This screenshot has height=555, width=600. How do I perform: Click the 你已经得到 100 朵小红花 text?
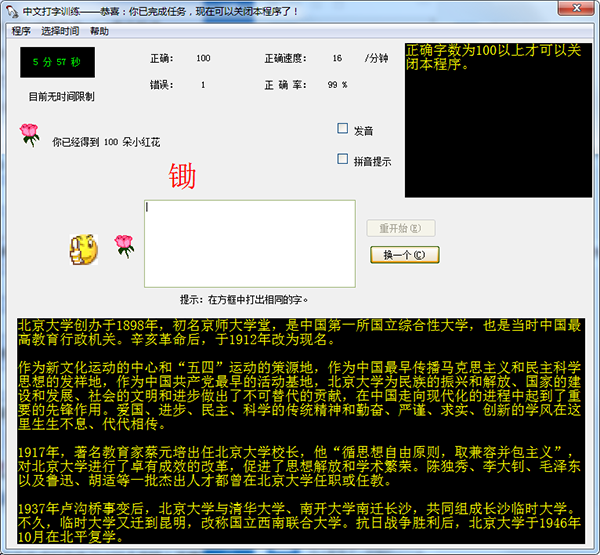pyautogui.click(x=106, y=142)
